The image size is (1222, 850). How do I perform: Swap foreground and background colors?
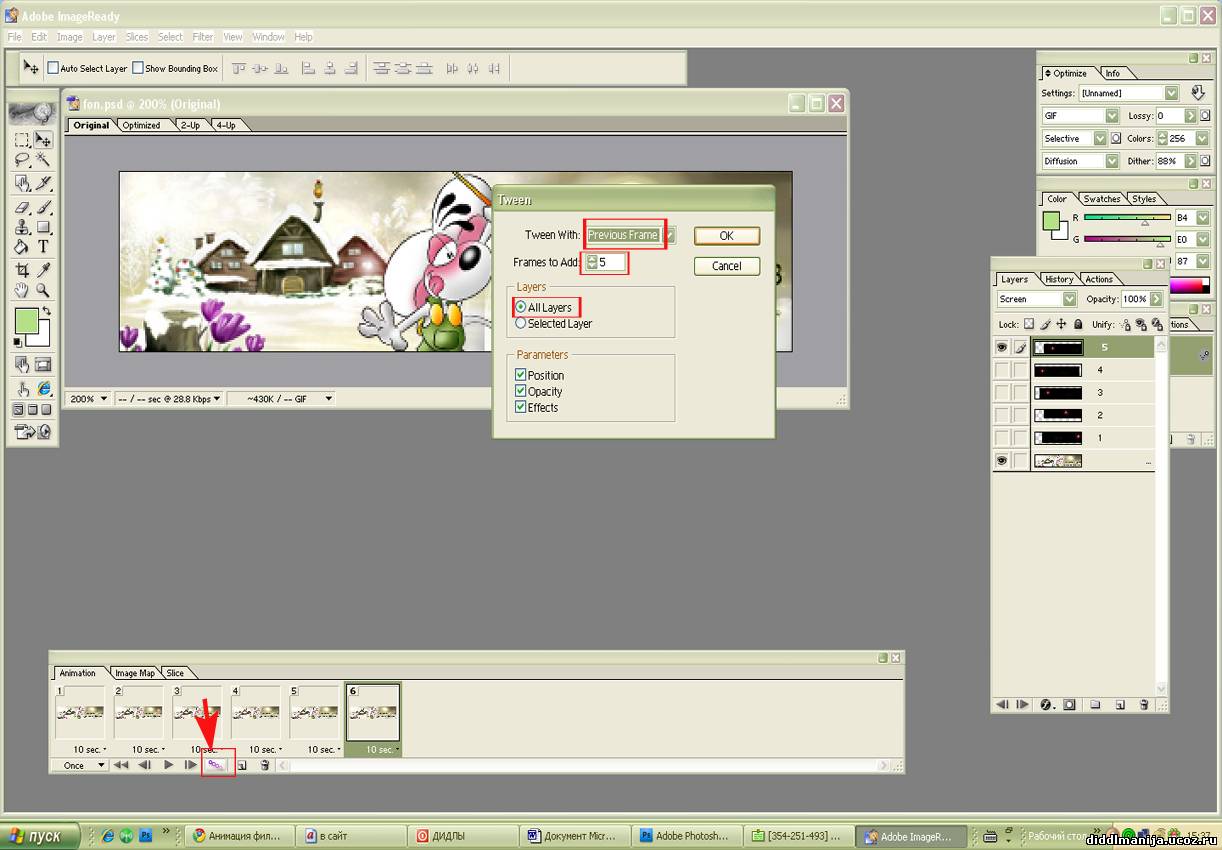pyautogui.click(x=46, y=312)
